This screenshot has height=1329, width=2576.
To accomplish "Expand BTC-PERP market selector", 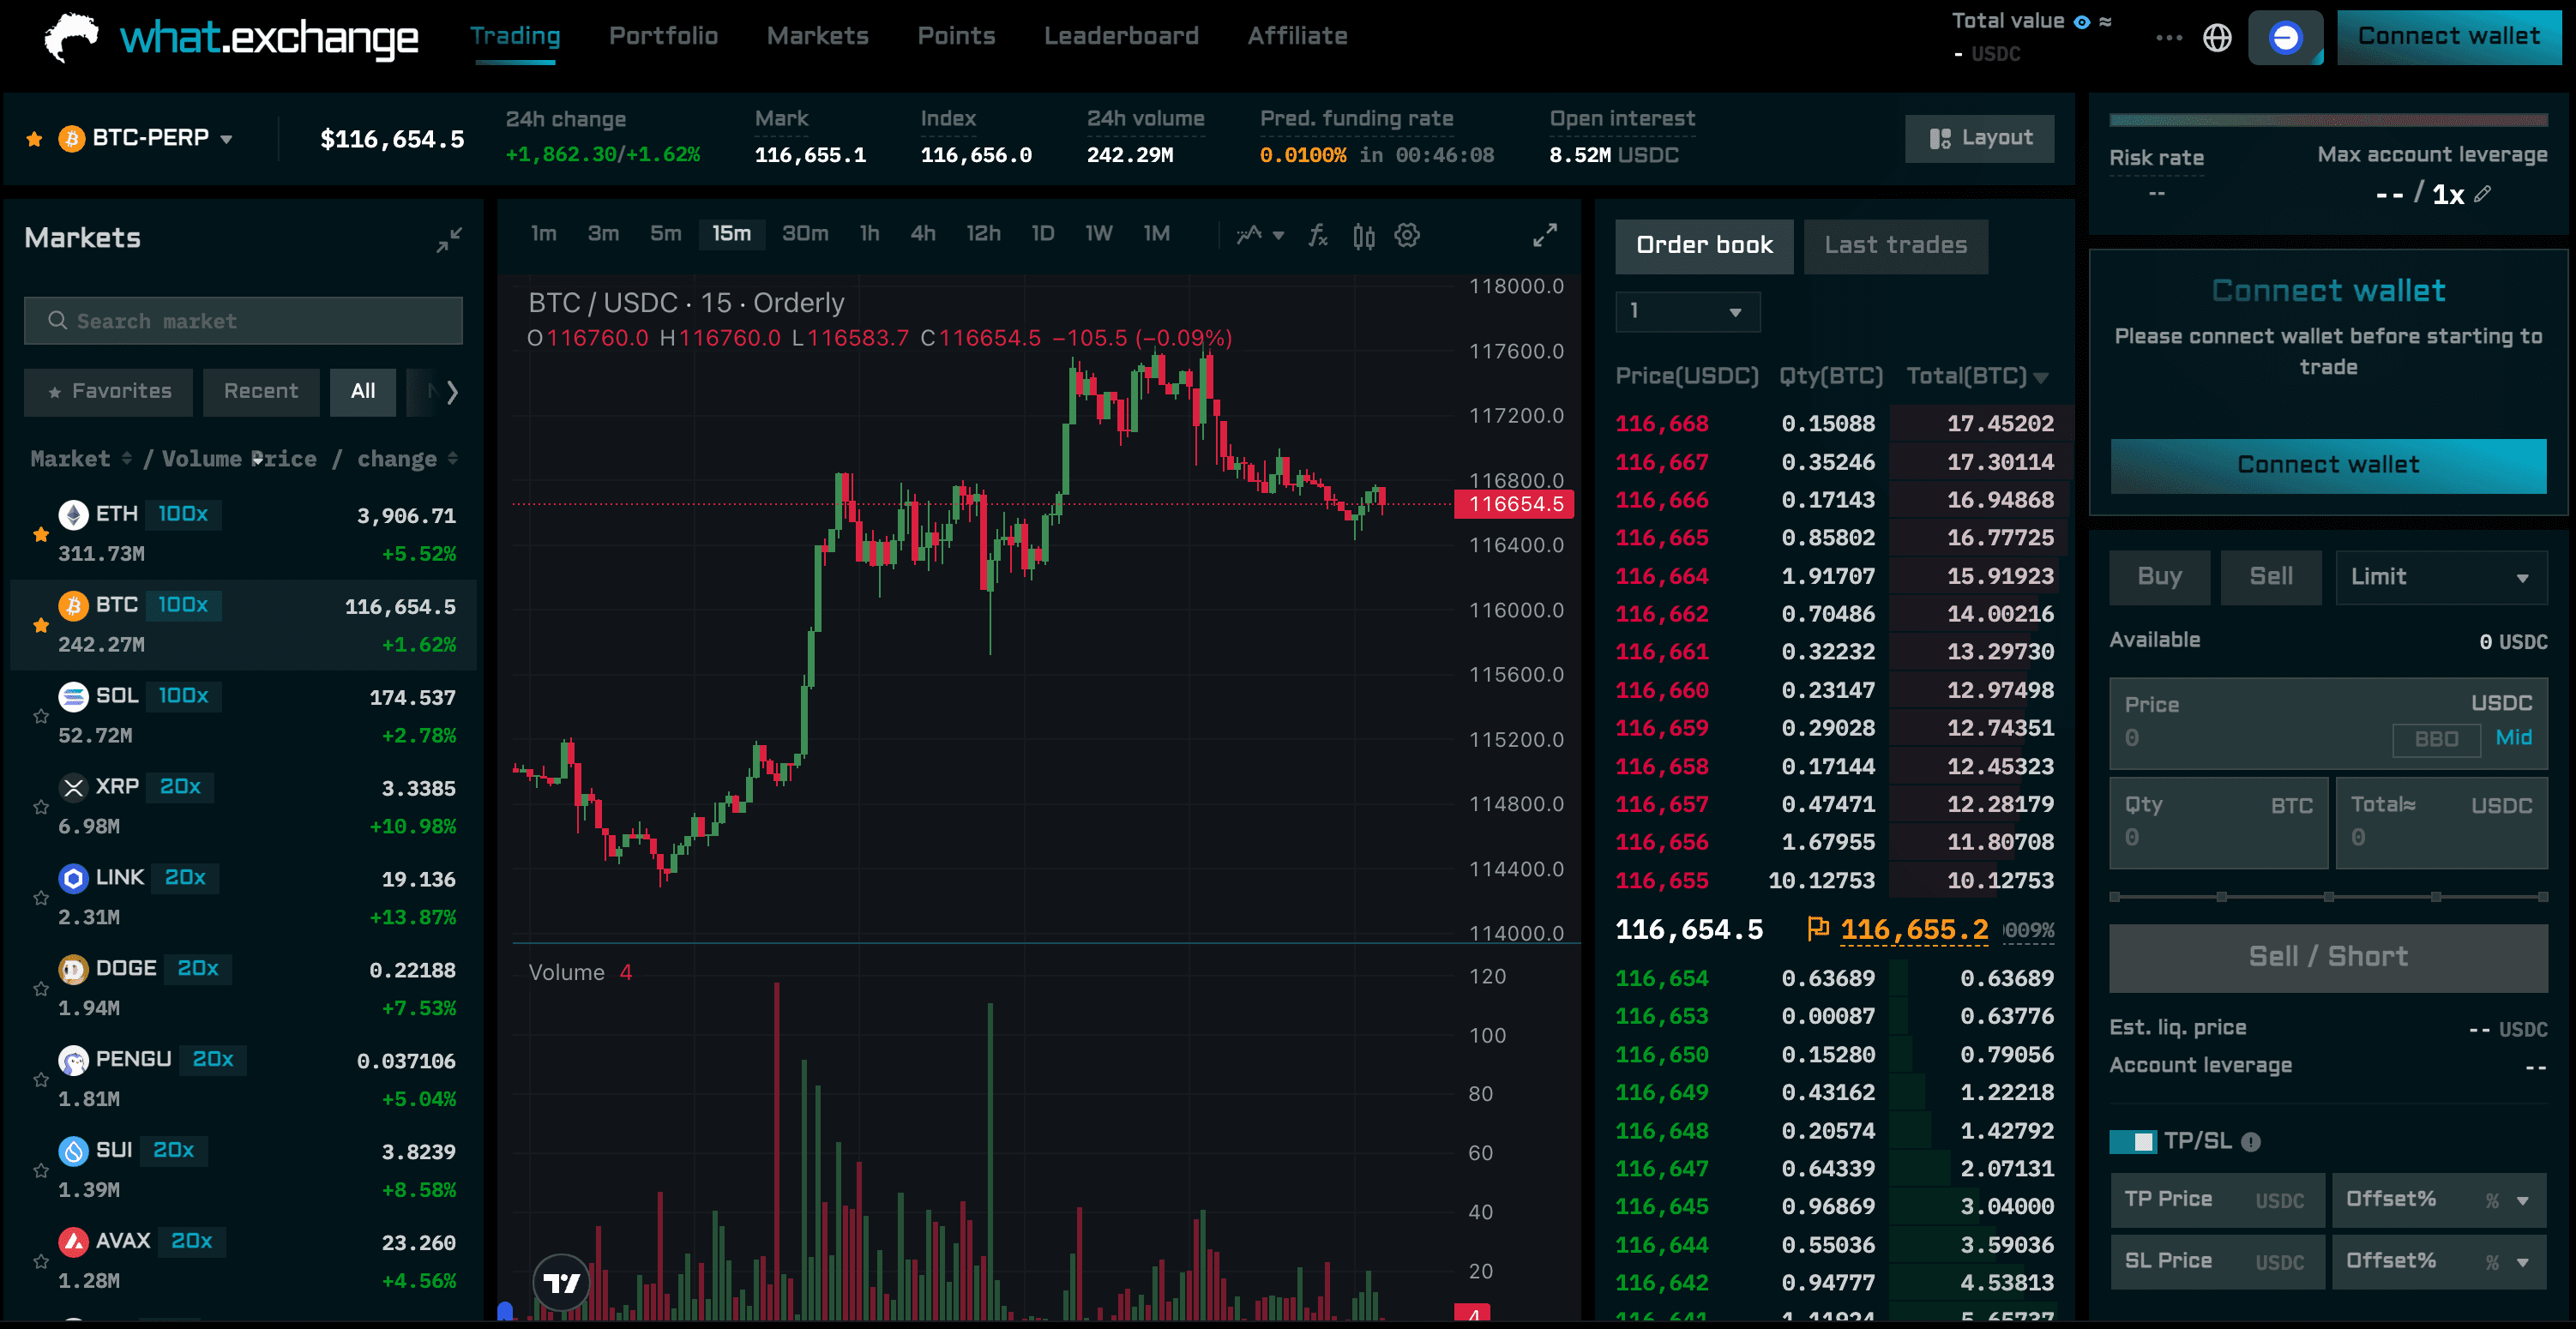I will coord(226,139).
